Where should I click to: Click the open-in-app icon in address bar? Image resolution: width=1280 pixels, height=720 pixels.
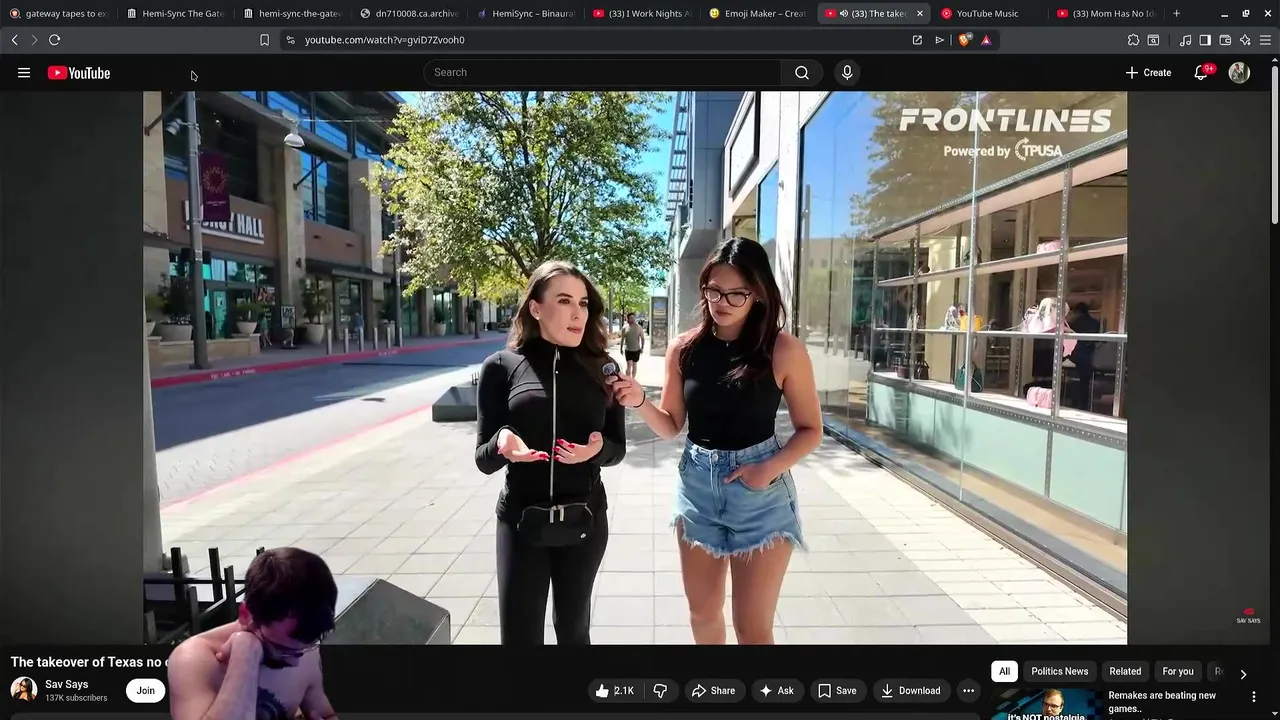tap(917, 40)
